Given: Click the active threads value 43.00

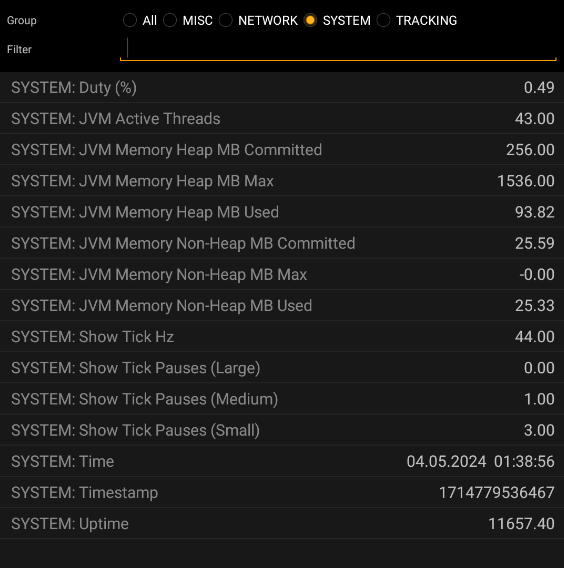Looking at the screenshot, I should coord(535,118).
